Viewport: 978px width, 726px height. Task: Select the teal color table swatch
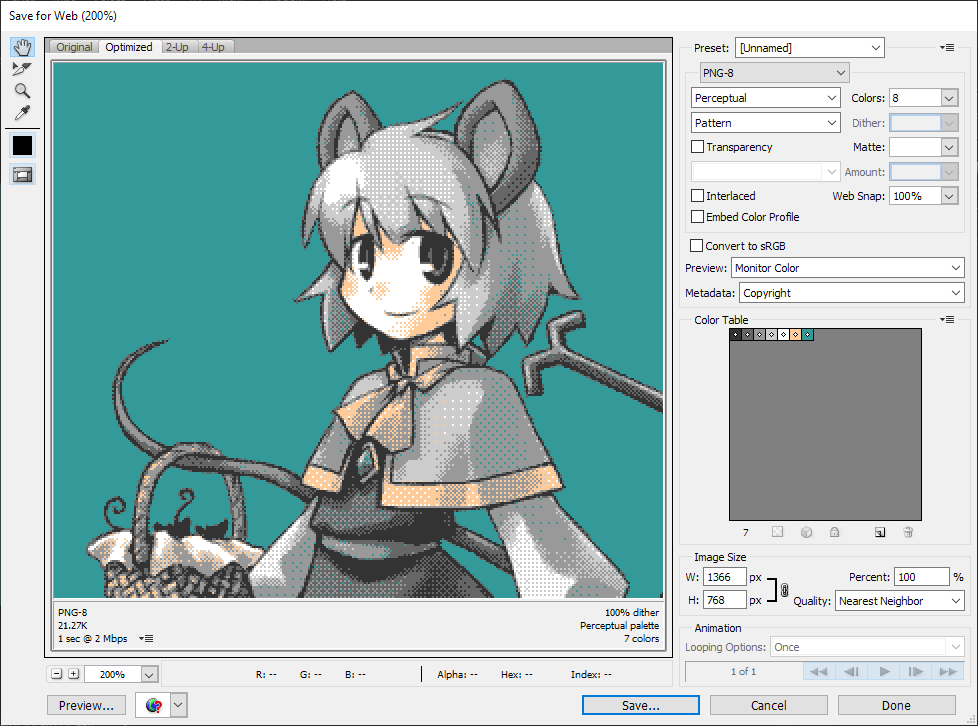808,335
